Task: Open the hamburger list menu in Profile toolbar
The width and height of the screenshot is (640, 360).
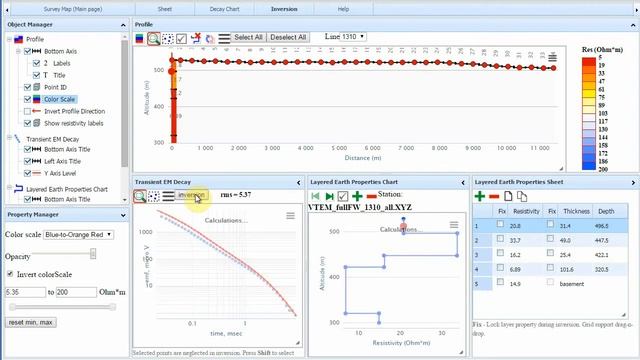Action: coord(224,39)
